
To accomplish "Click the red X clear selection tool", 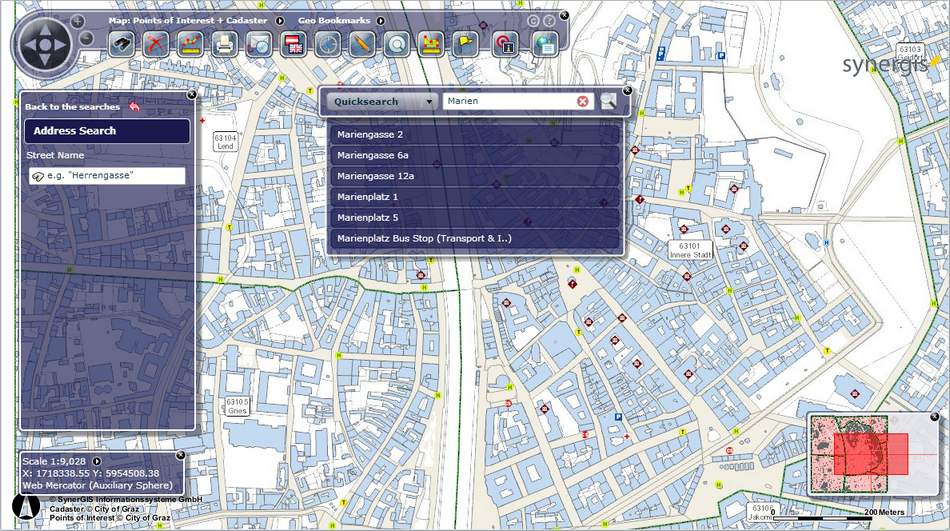I will coord(156,45).
